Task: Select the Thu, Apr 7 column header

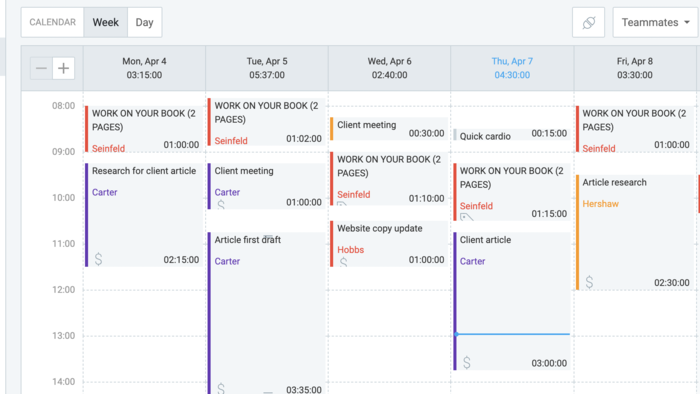Action: (x=512, y=68)
